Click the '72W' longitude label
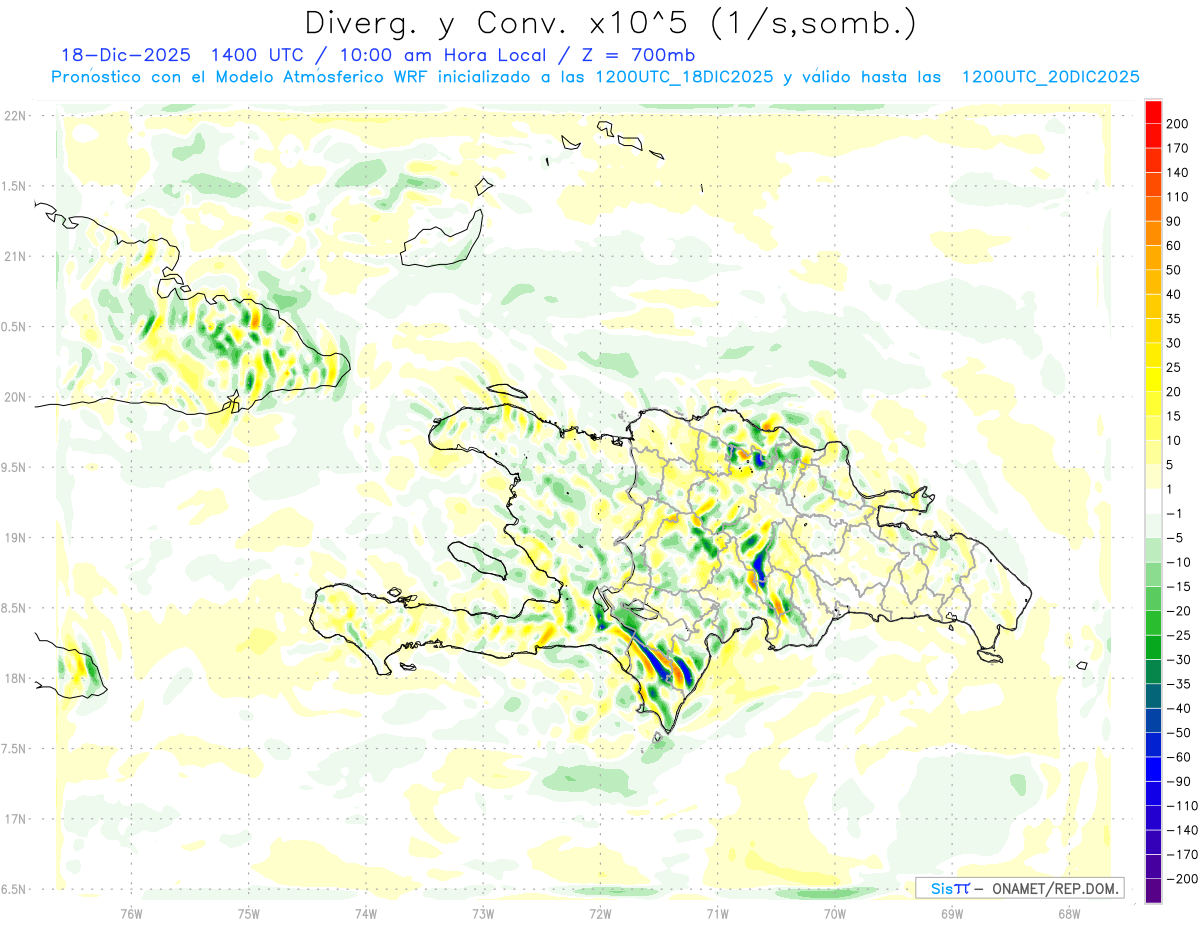Viewport: 1200px width, 927px height. tap(600, 912)
